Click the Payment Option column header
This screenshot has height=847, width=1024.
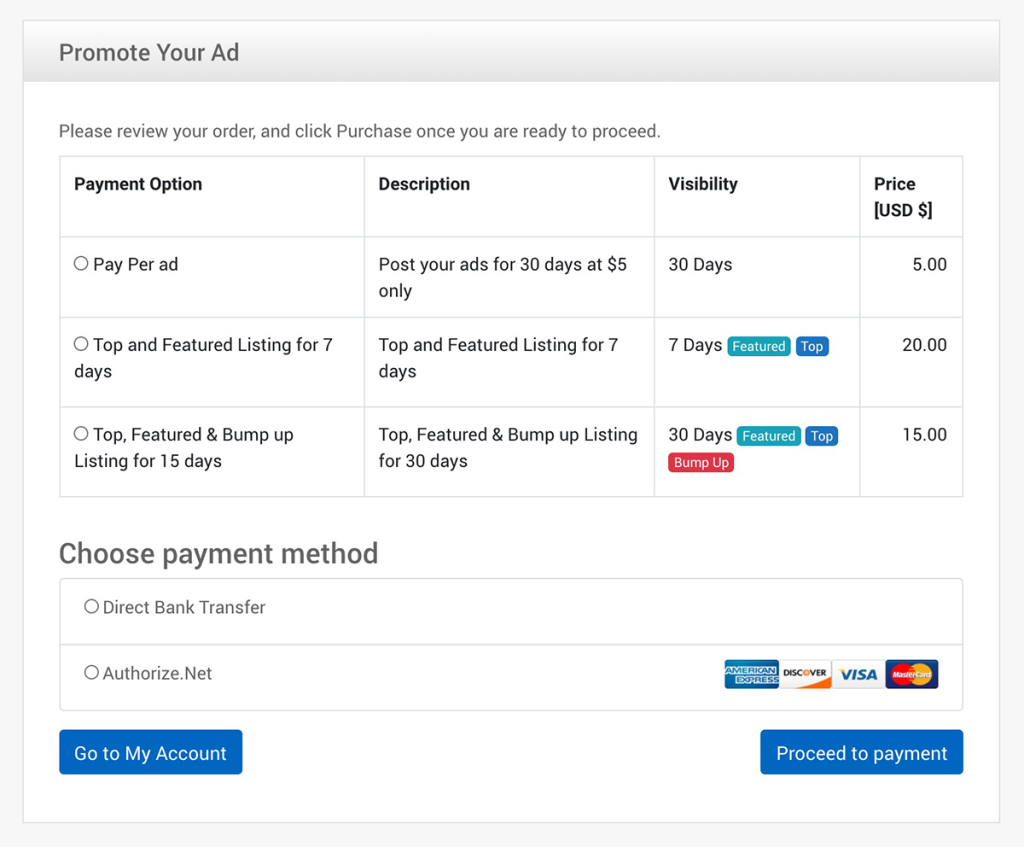pos(138,184)
